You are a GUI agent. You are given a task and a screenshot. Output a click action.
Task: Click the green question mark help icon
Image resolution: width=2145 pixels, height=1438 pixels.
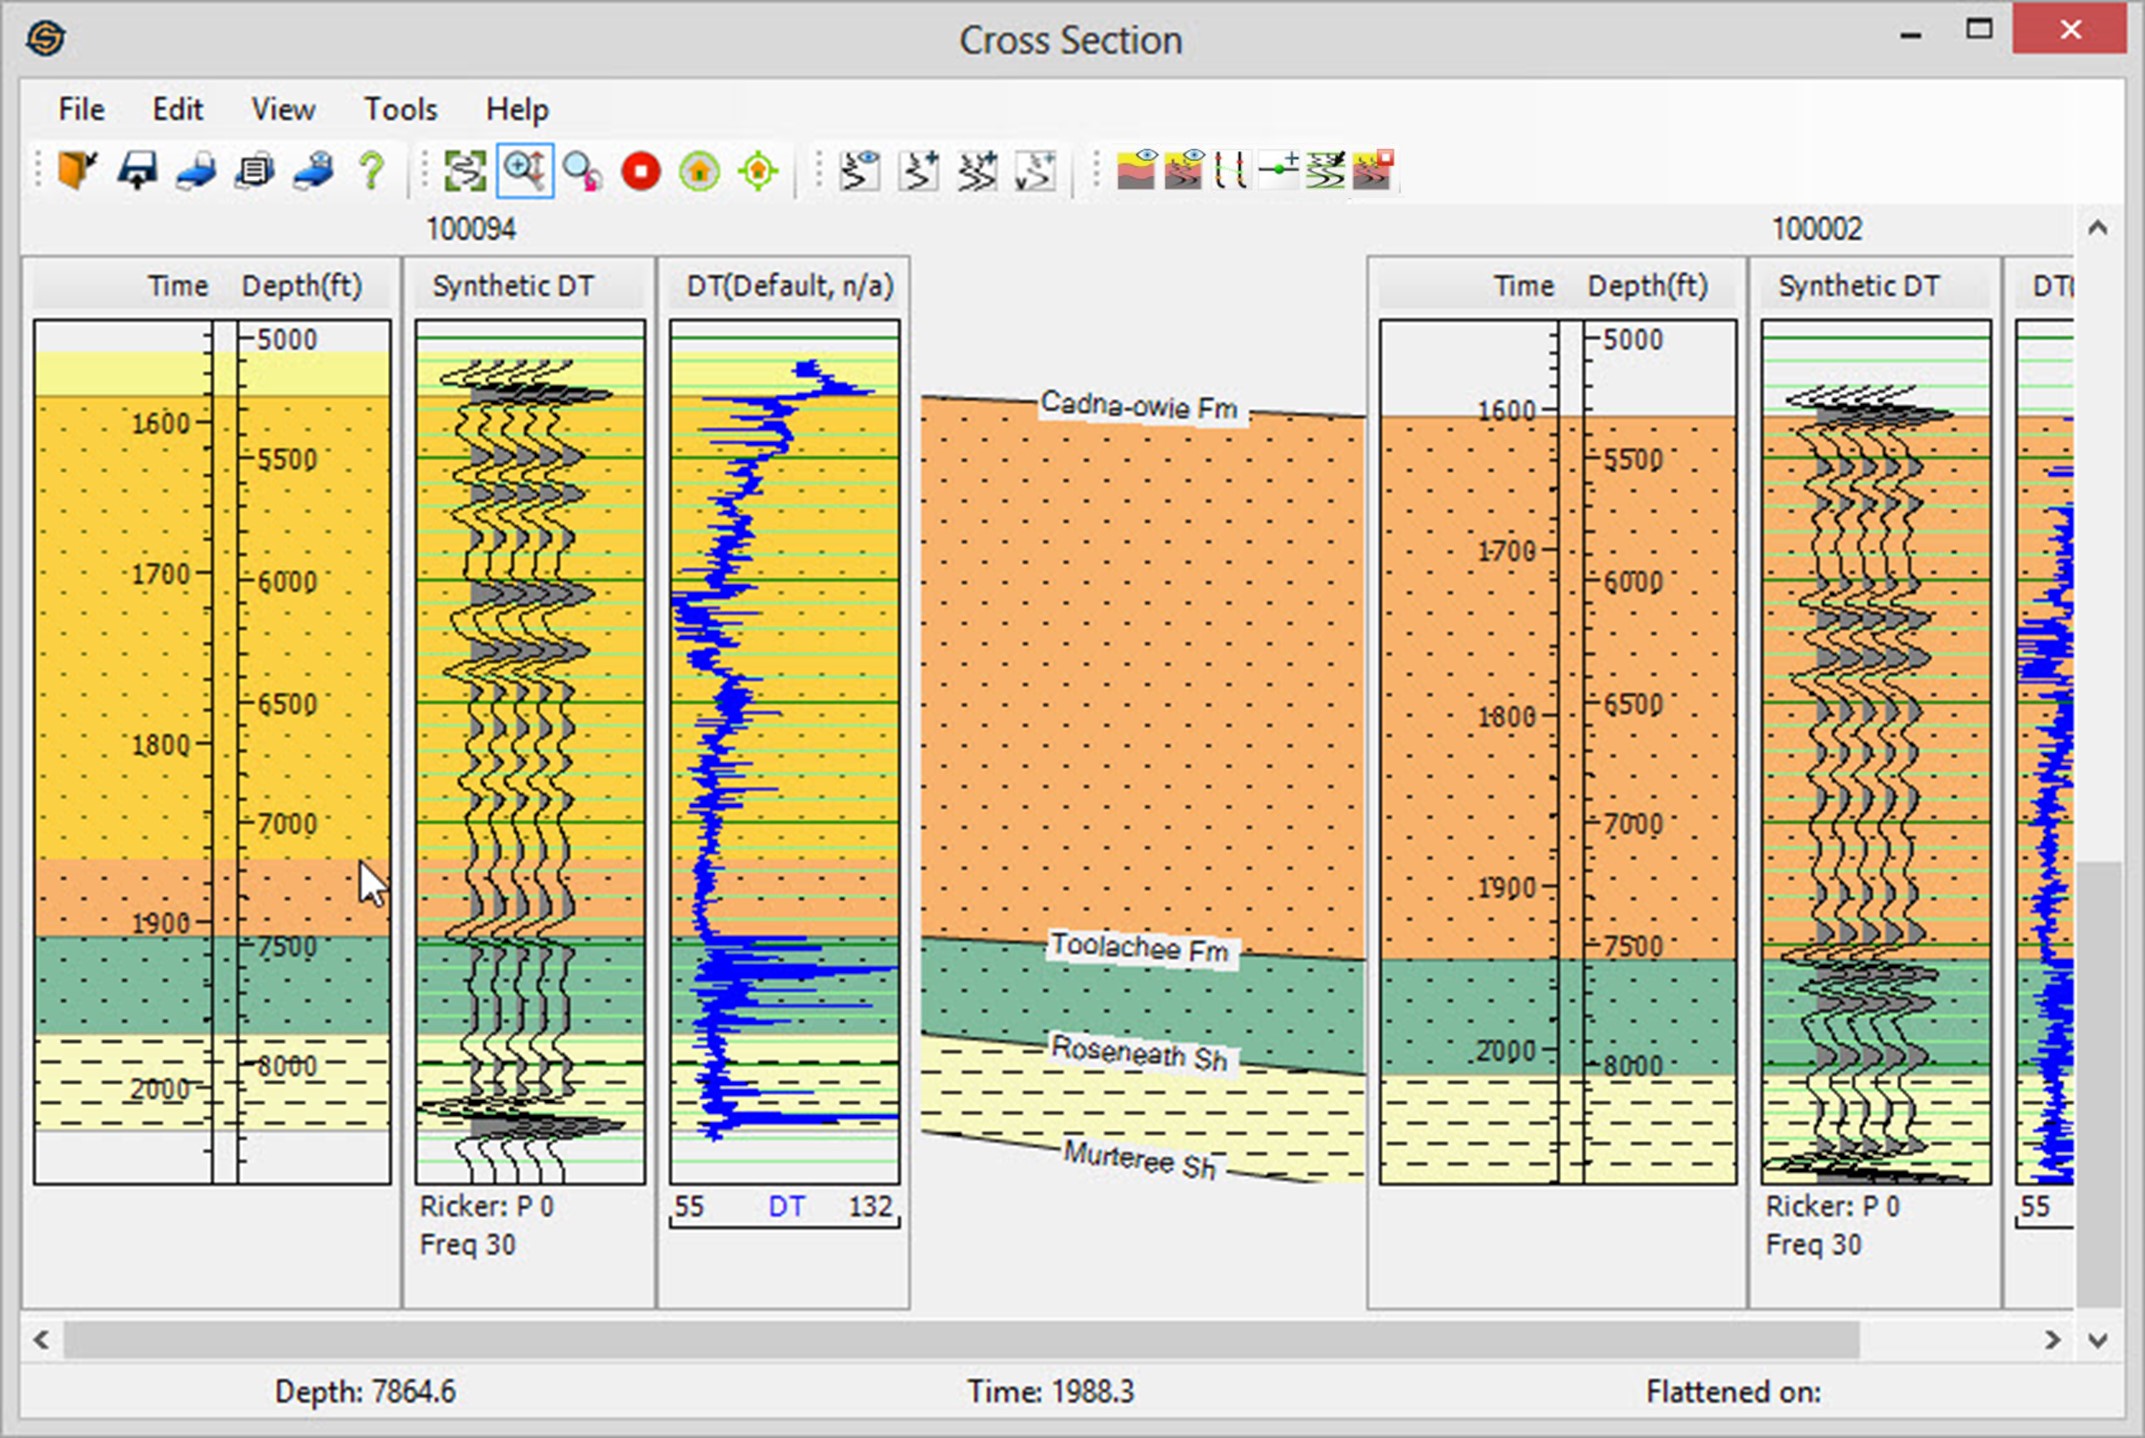tap(372, 170)
